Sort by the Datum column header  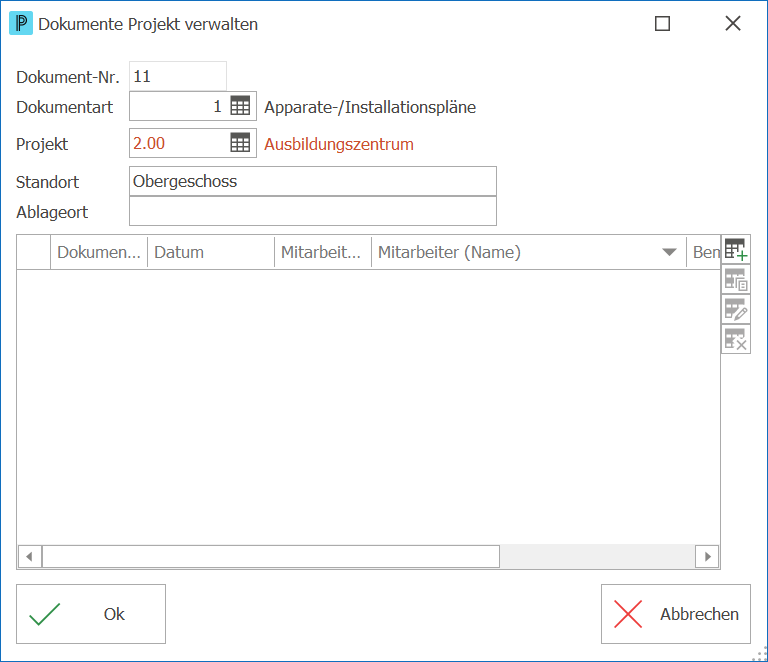click(x=211, y=252)
